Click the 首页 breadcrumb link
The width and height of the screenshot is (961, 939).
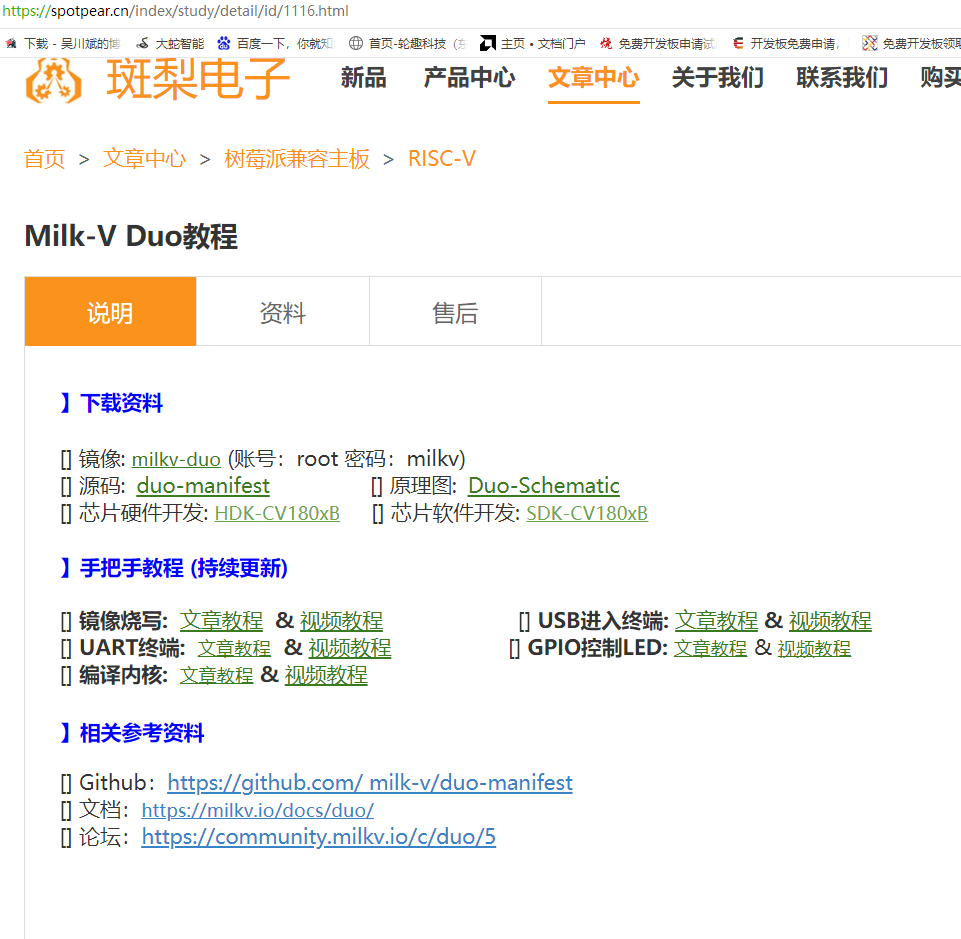(x=44, y=159)
